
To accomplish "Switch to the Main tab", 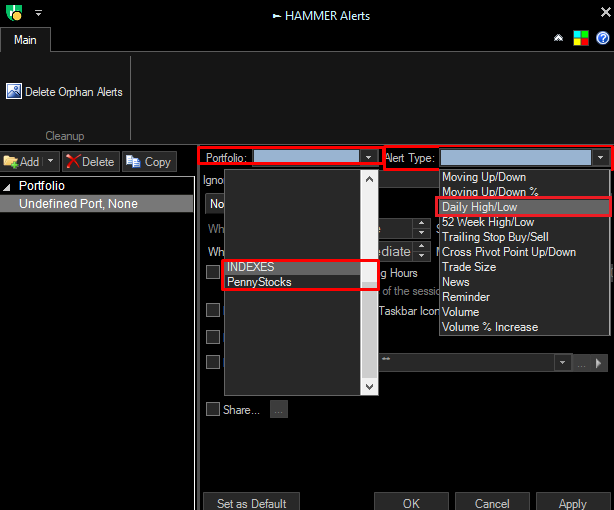I will click(25, 40).
